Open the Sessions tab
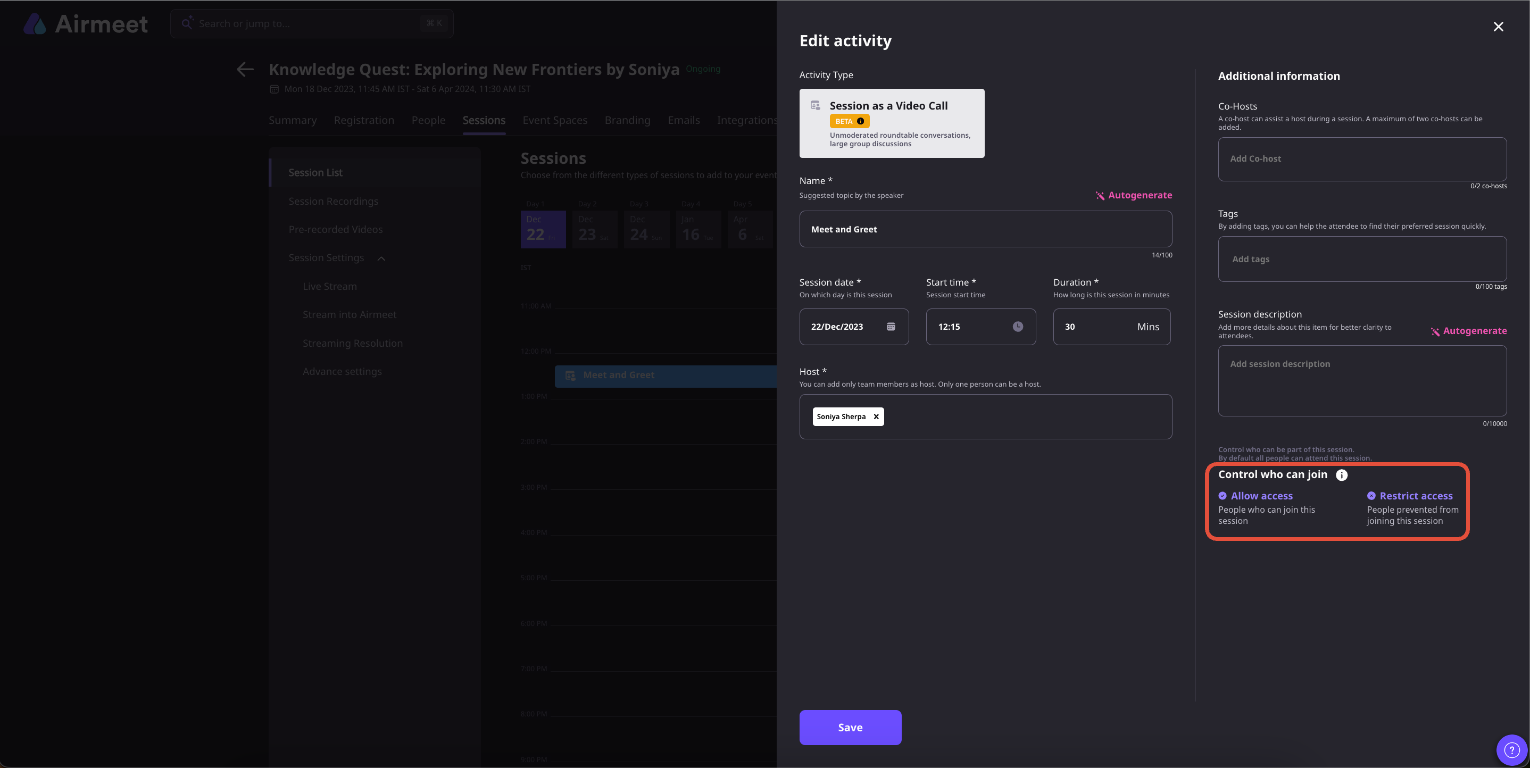1530x768 pixels. click(x=484, y=120)
